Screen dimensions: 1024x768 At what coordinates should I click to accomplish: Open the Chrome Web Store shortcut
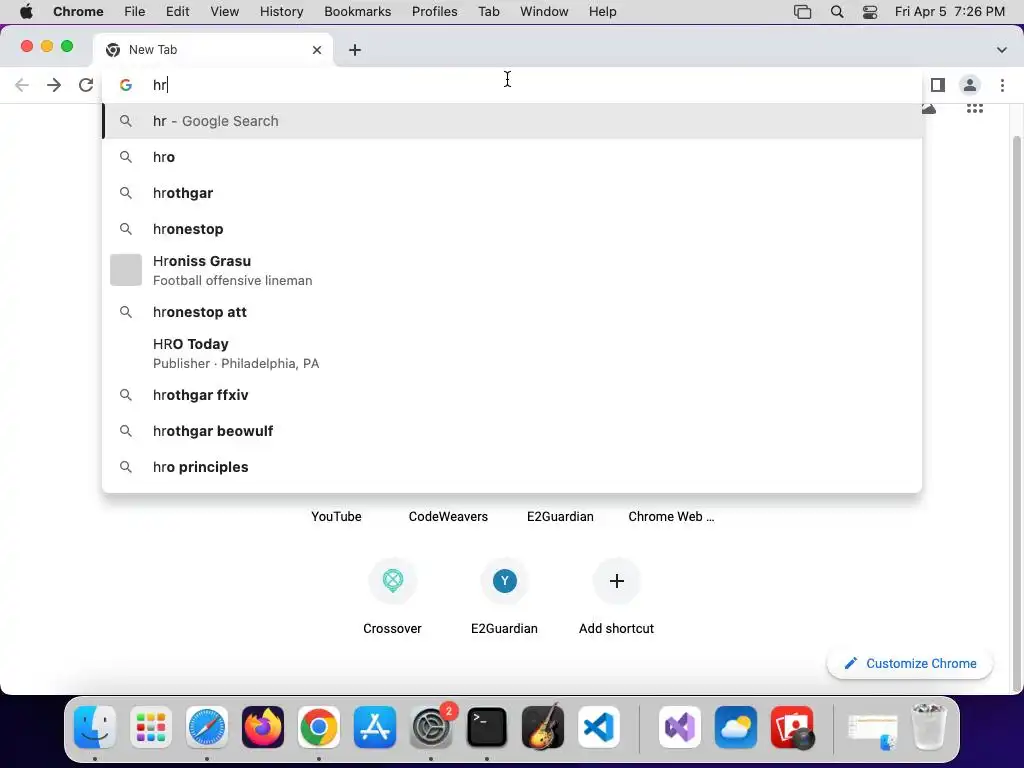coord(671,516)
